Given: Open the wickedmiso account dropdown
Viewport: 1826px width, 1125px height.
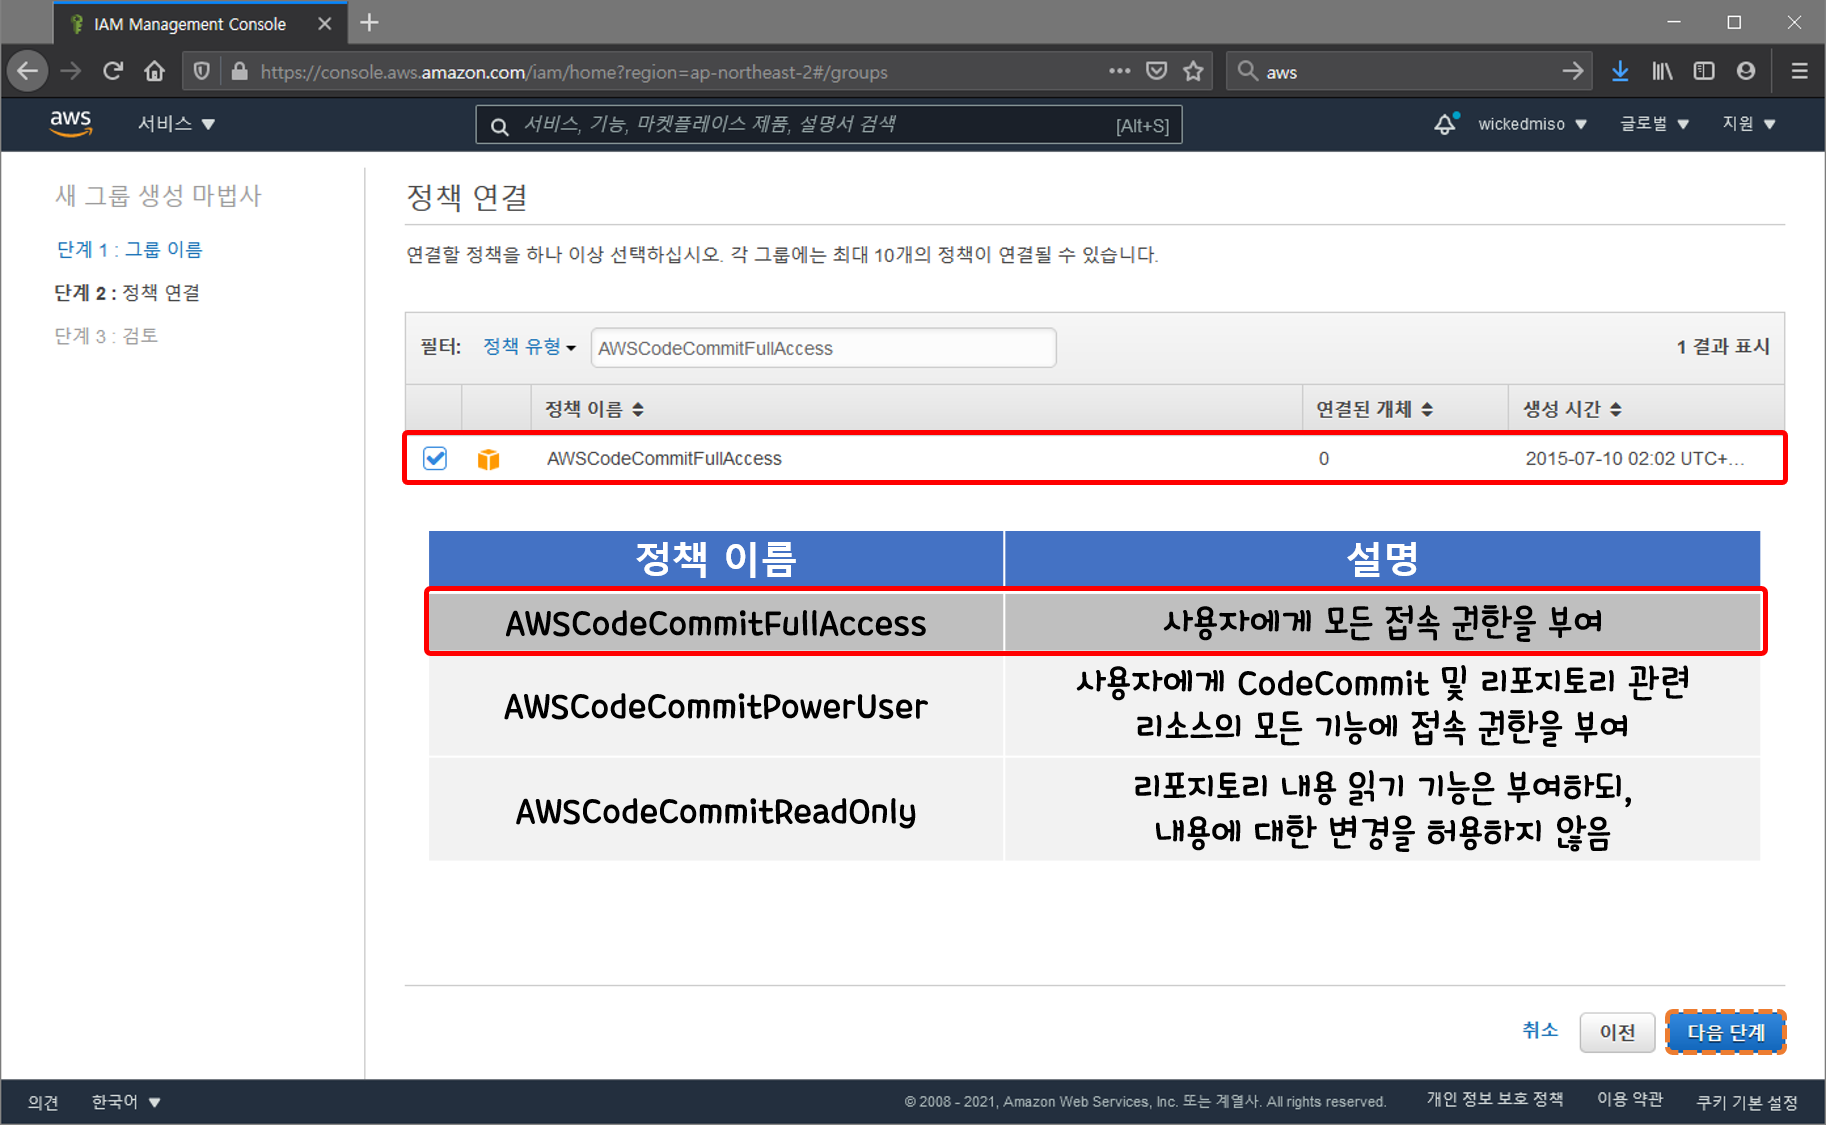Looking at the screenshot, I should (1532, 124).
